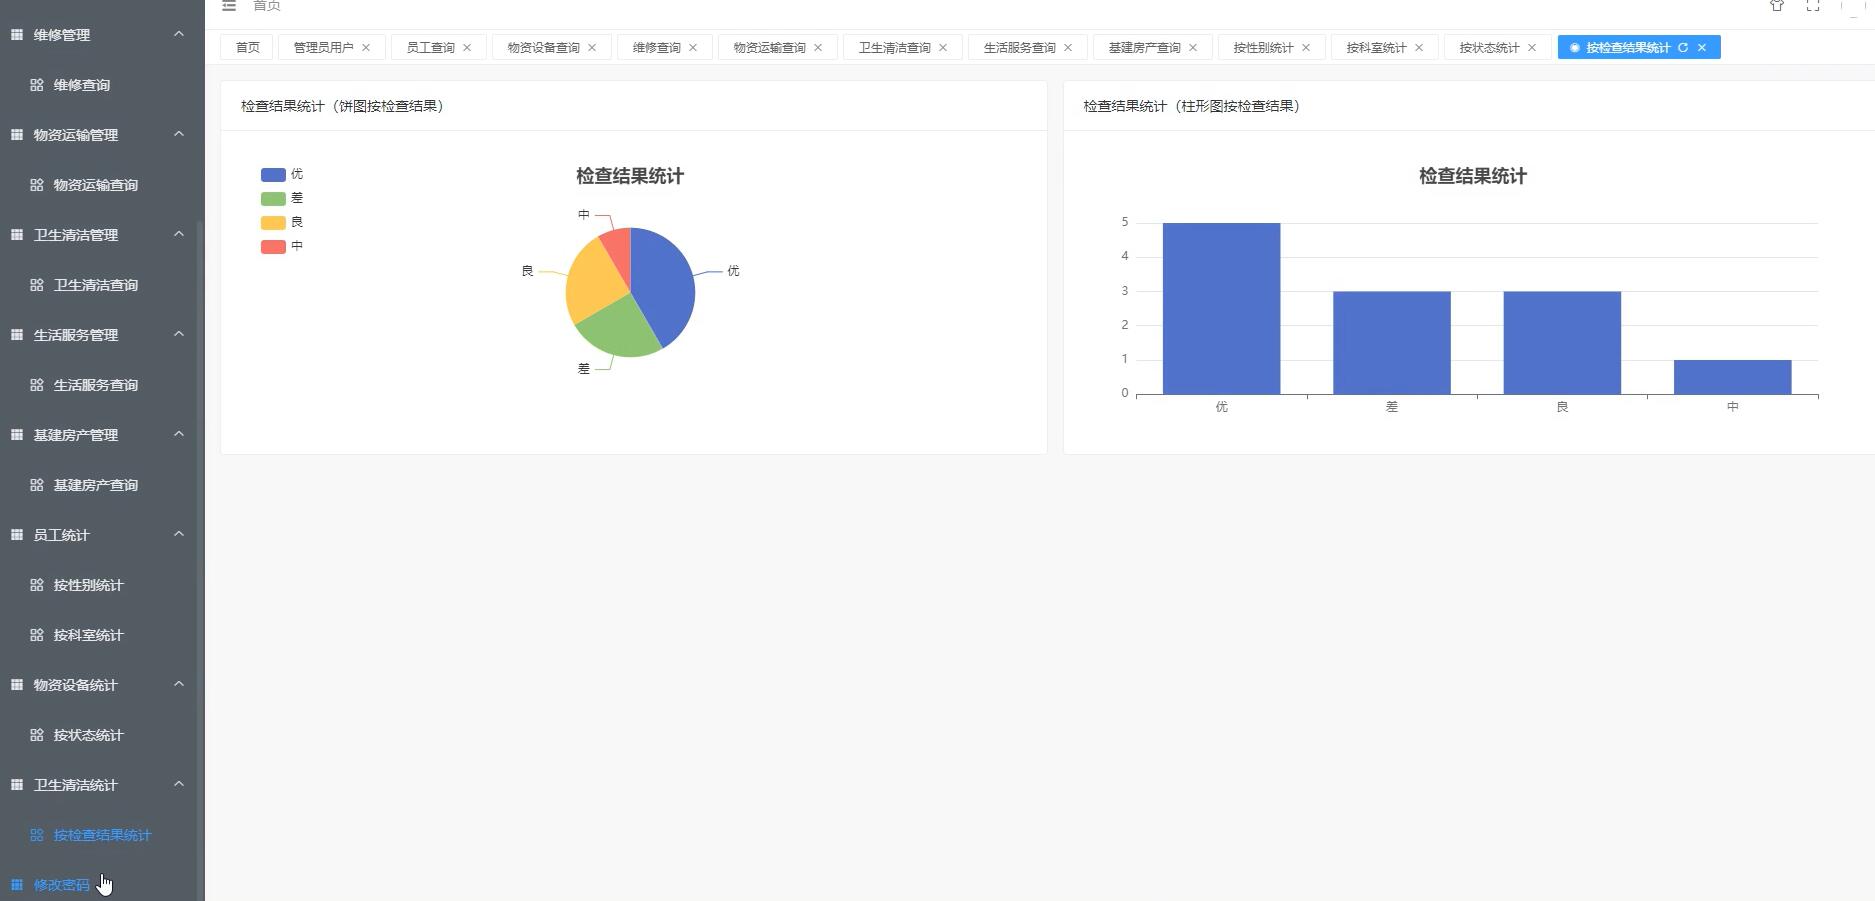This screenshot has width=1875, height=901.
Task: Close the 物资运输查询 tab
Action: tap(818, 47)
